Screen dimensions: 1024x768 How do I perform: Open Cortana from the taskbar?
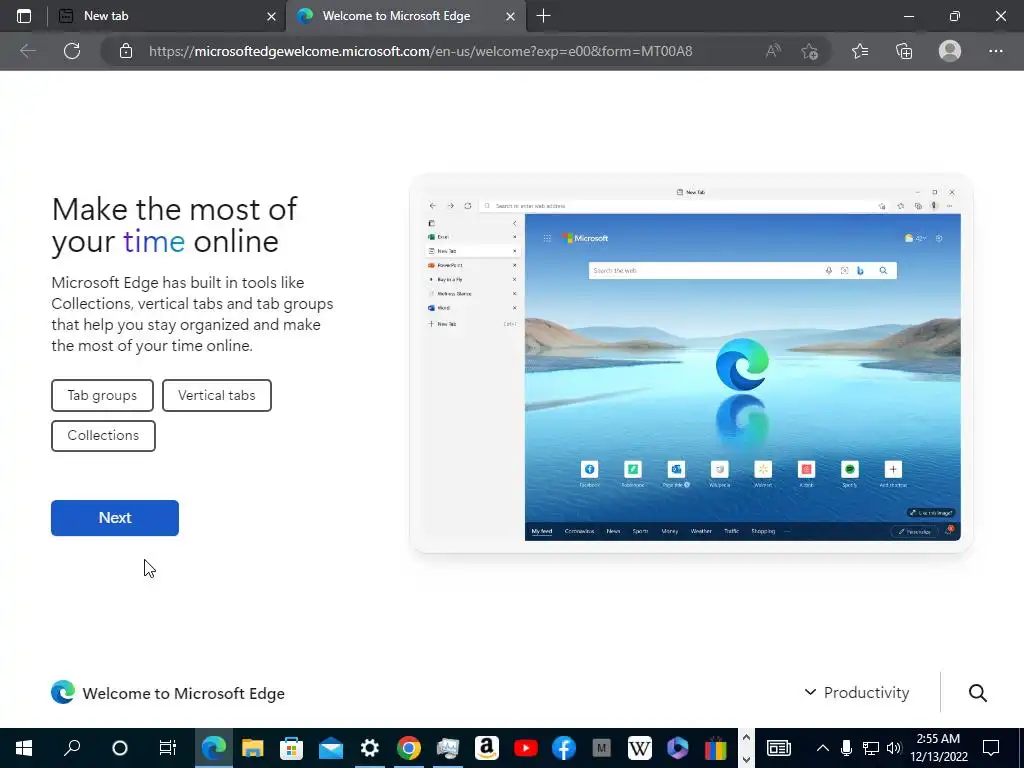(120, 748)
